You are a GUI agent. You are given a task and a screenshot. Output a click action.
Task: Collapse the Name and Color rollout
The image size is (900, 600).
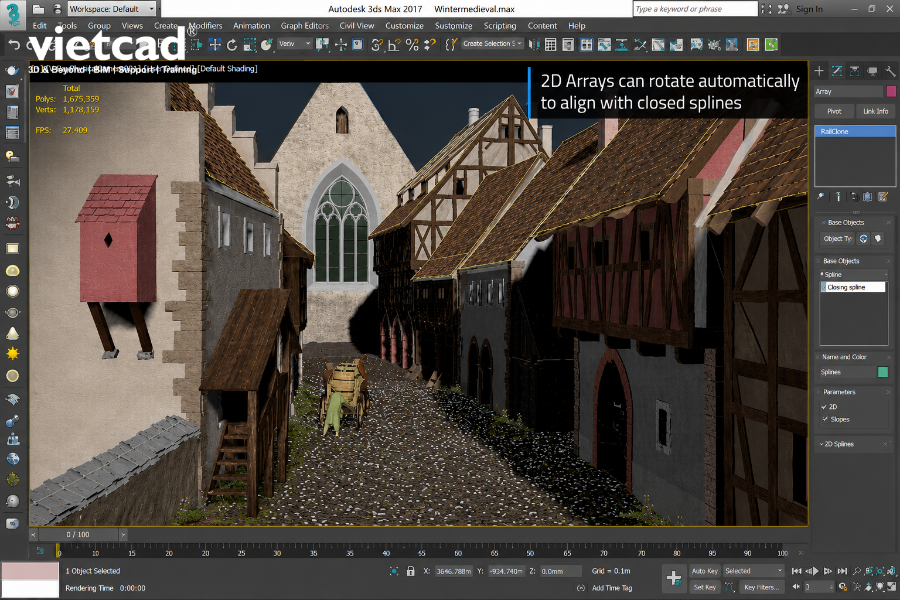[854, 357]
